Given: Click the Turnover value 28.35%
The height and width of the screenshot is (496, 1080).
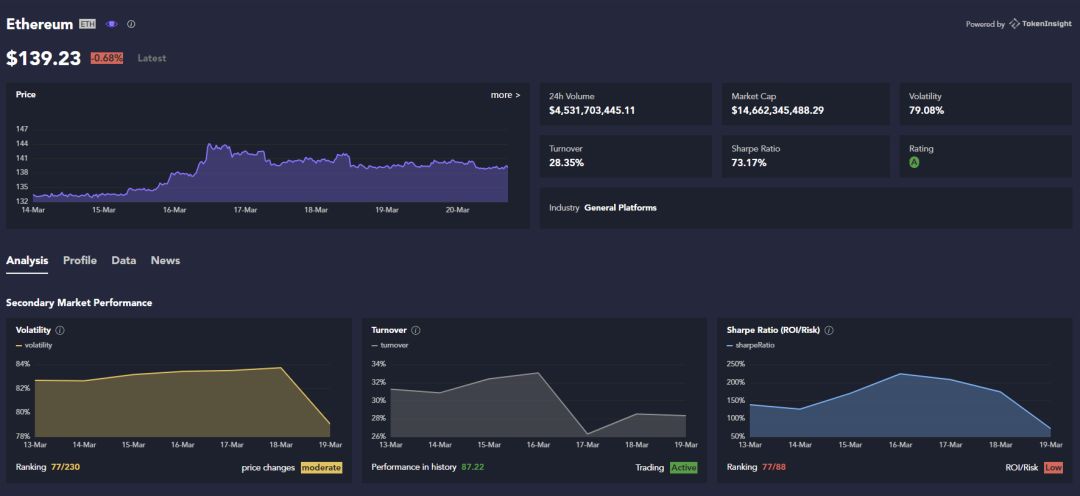Looking at the screenshot, I should 566,163.
